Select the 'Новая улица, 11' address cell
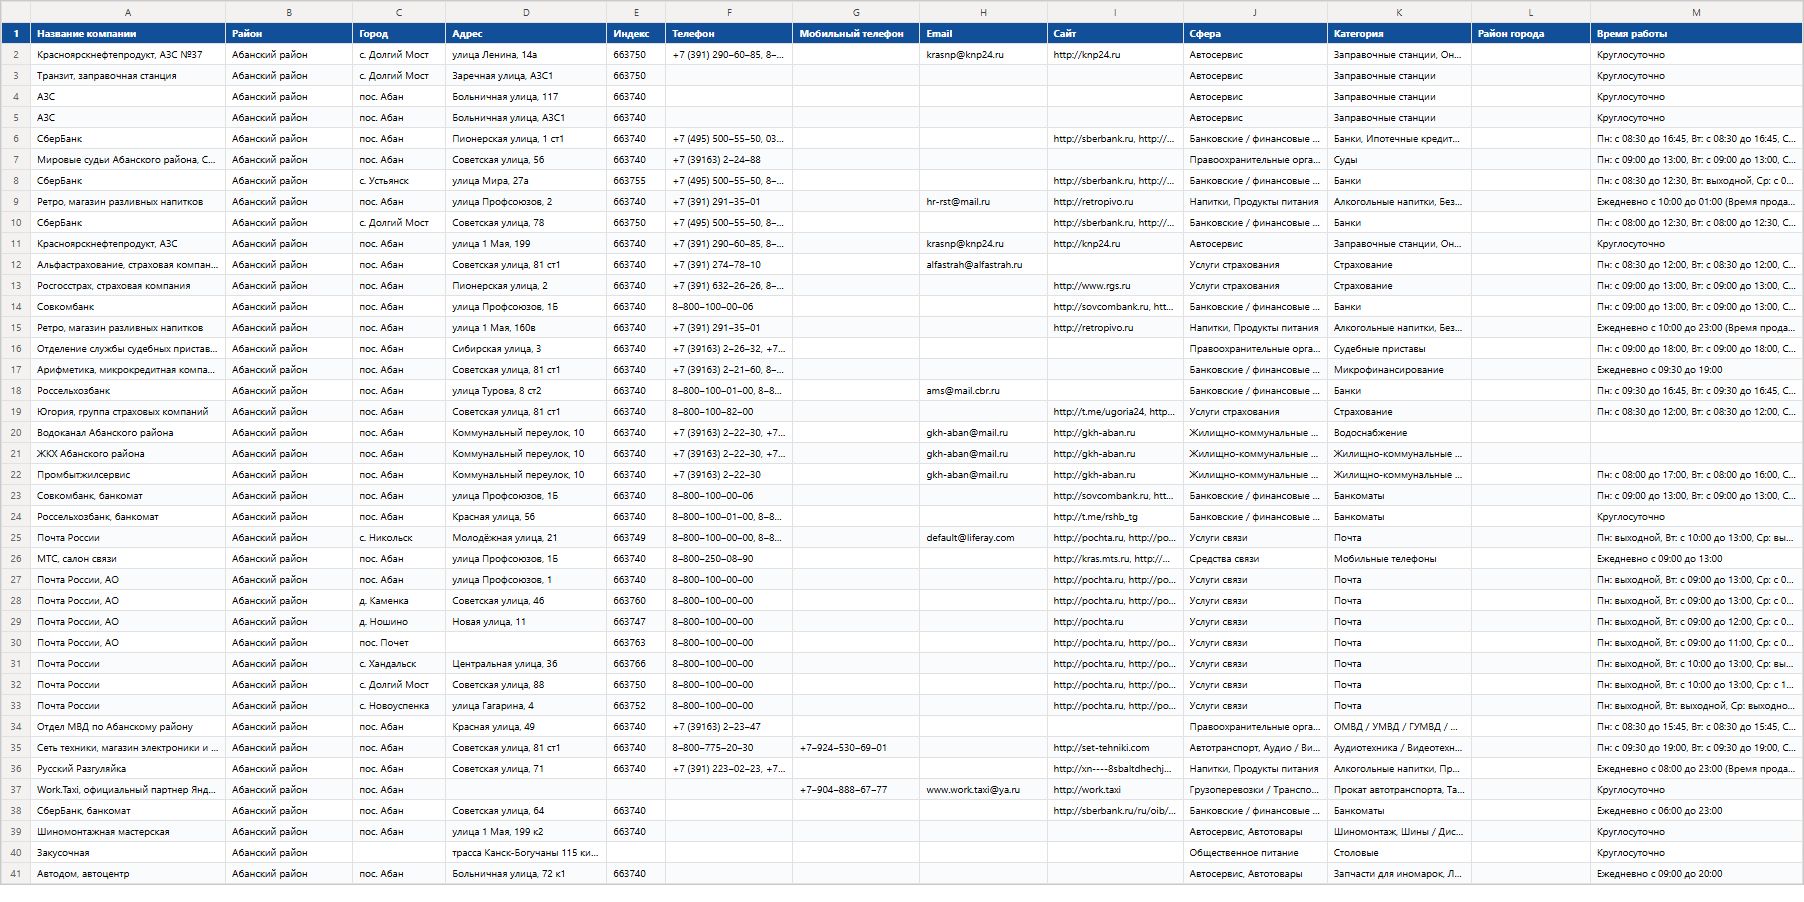This screenshot has width=1804, height=902. coord(526,622)
